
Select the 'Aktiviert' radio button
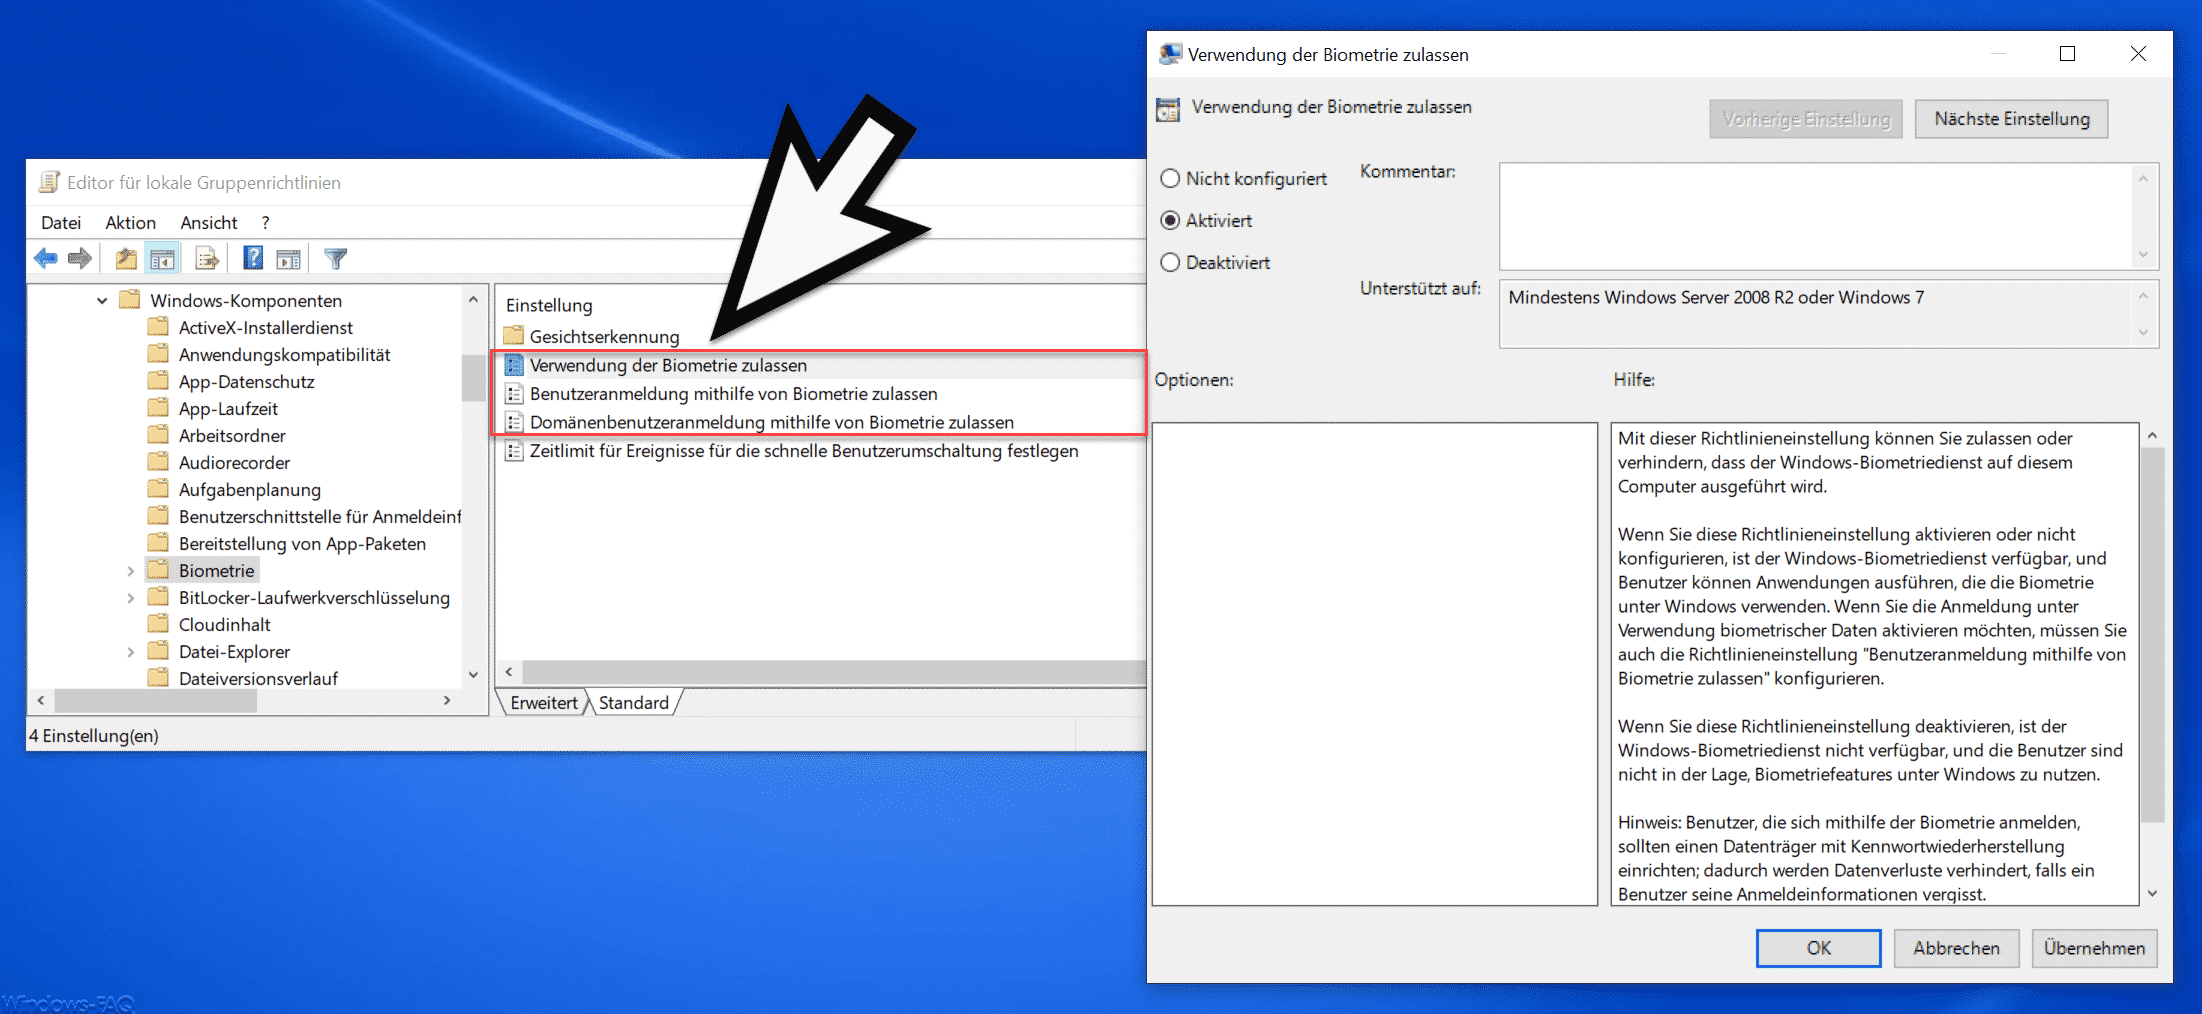[x=1170, y=220]
